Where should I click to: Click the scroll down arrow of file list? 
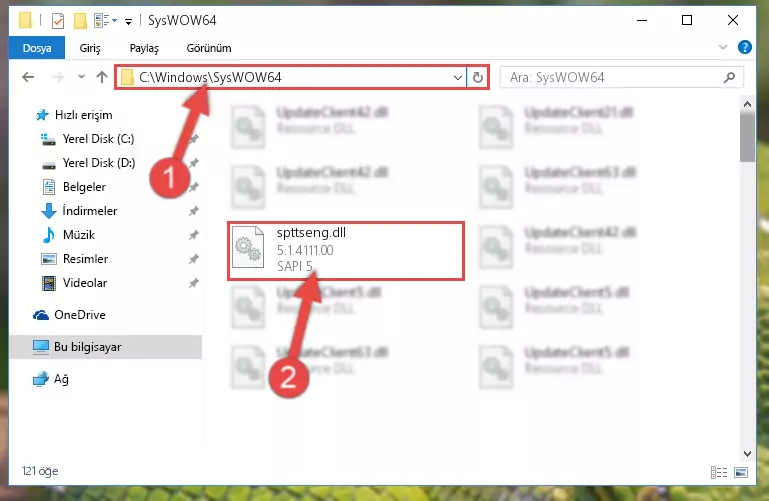(747, 454)
